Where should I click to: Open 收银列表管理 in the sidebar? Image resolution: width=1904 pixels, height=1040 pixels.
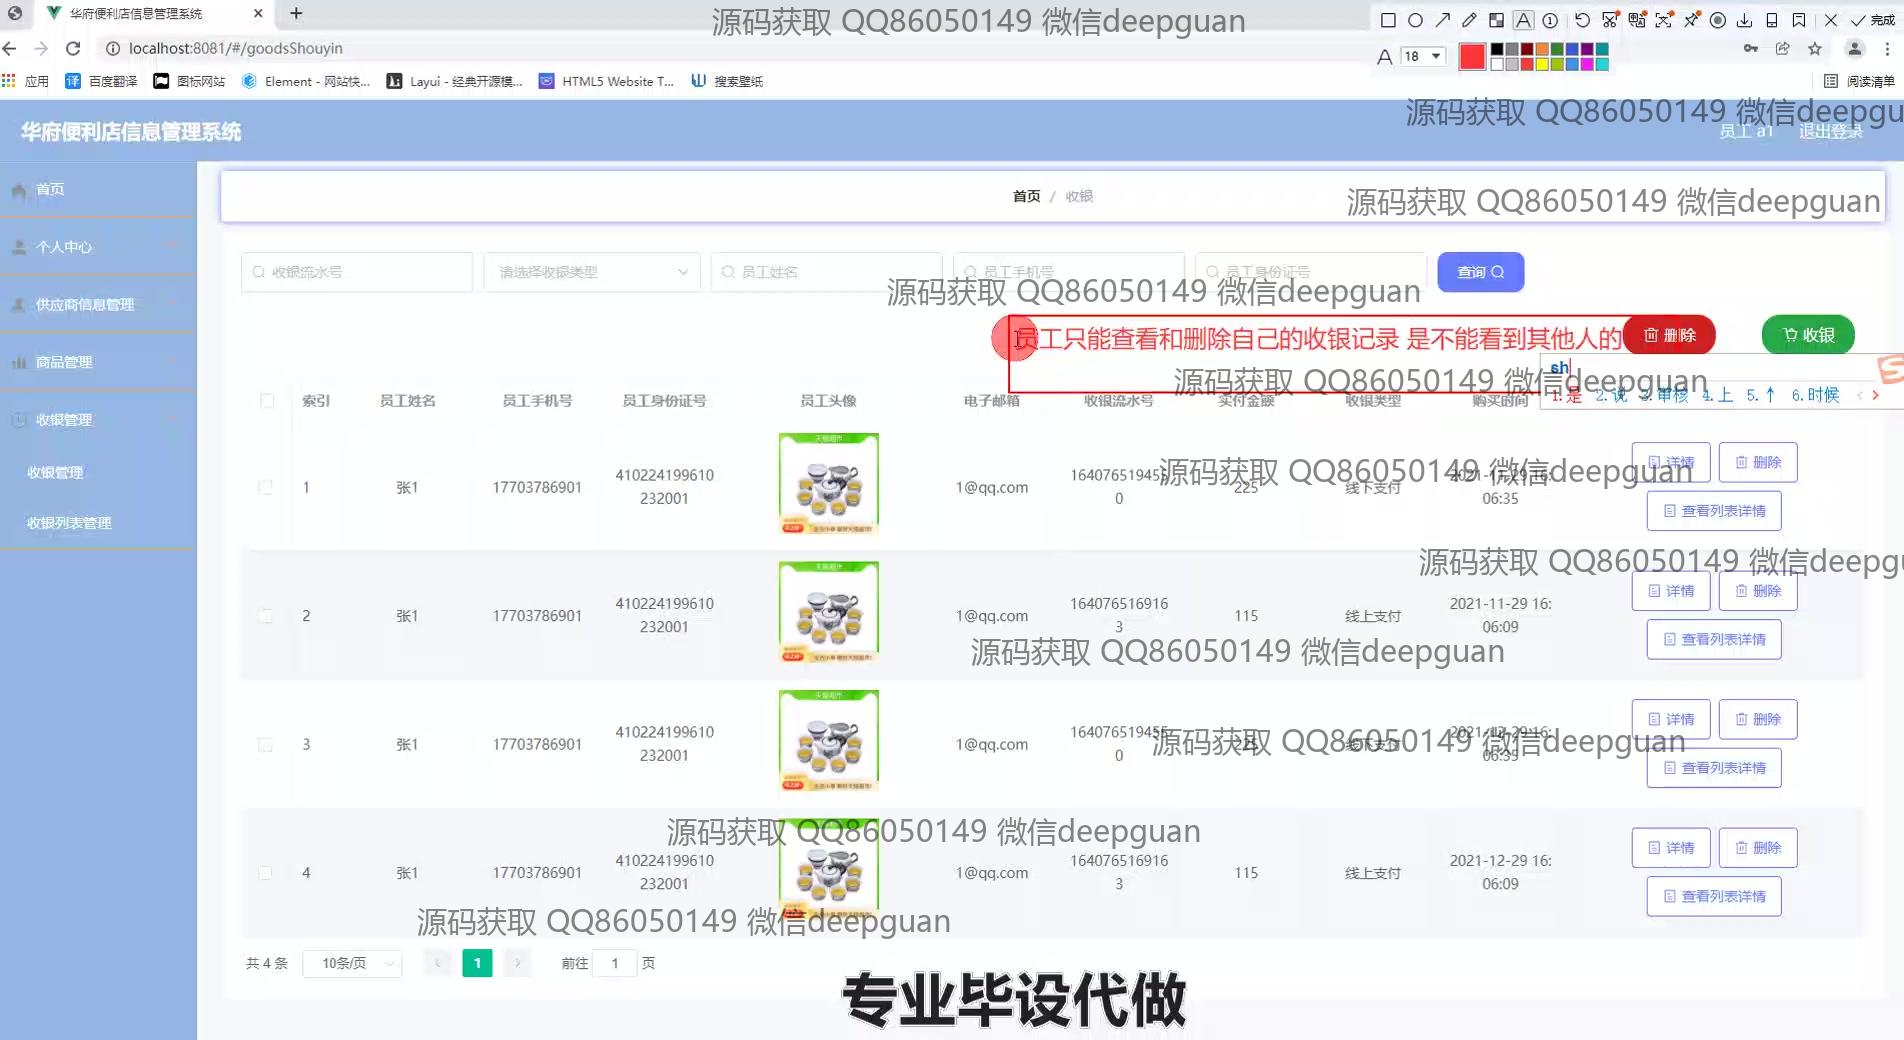[69, 523]
